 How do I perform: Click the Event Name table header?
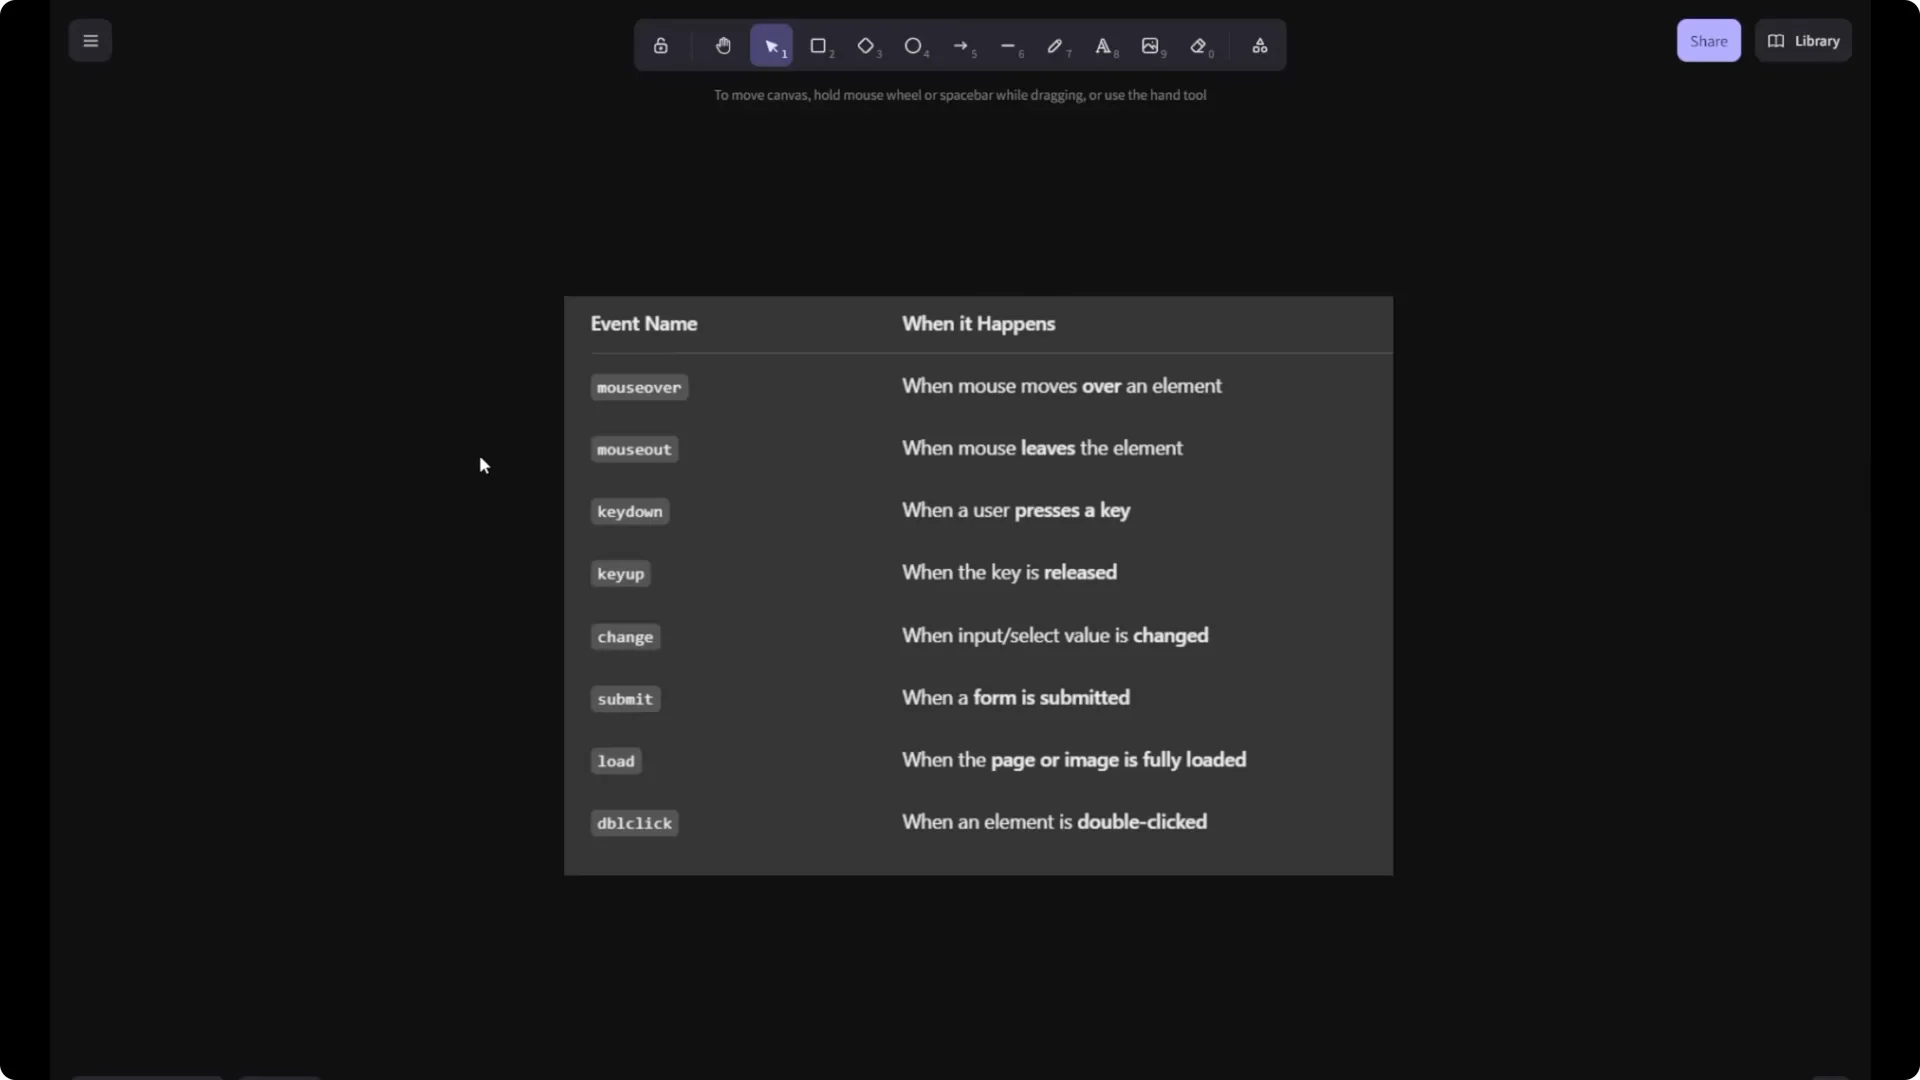[644, 324]
